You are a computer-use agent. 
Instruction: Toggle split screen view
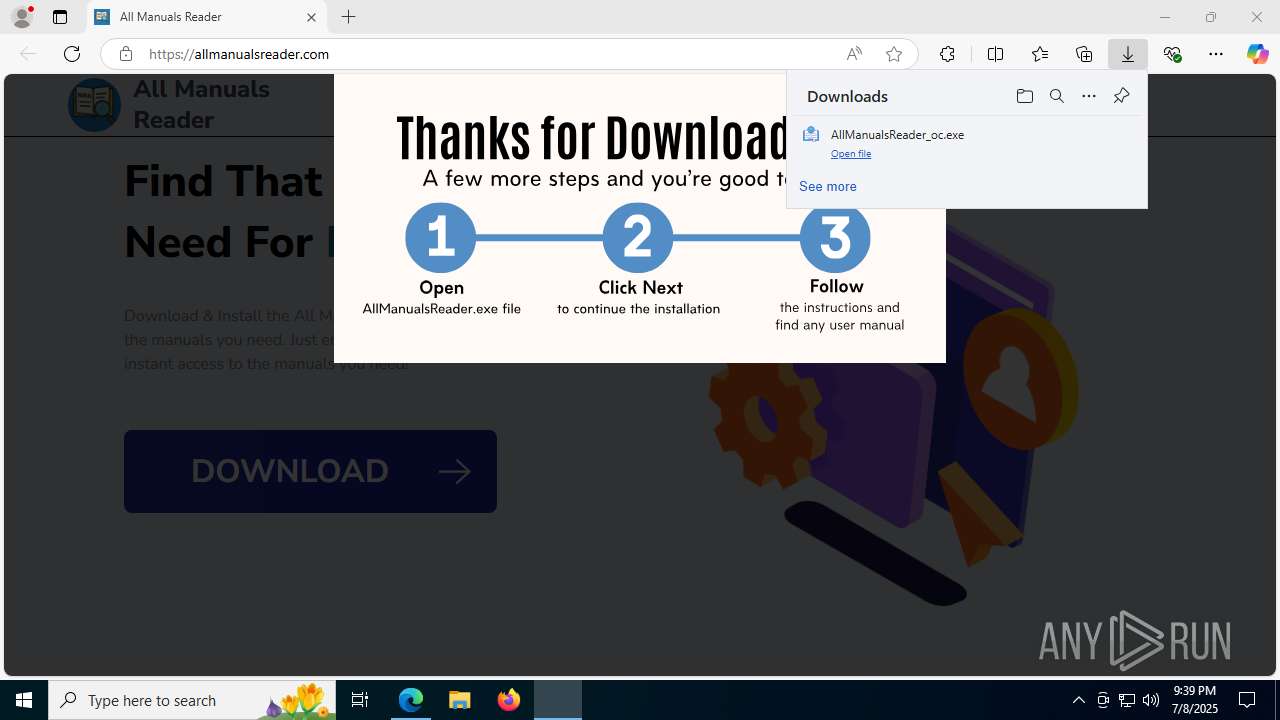click(995, 54)
